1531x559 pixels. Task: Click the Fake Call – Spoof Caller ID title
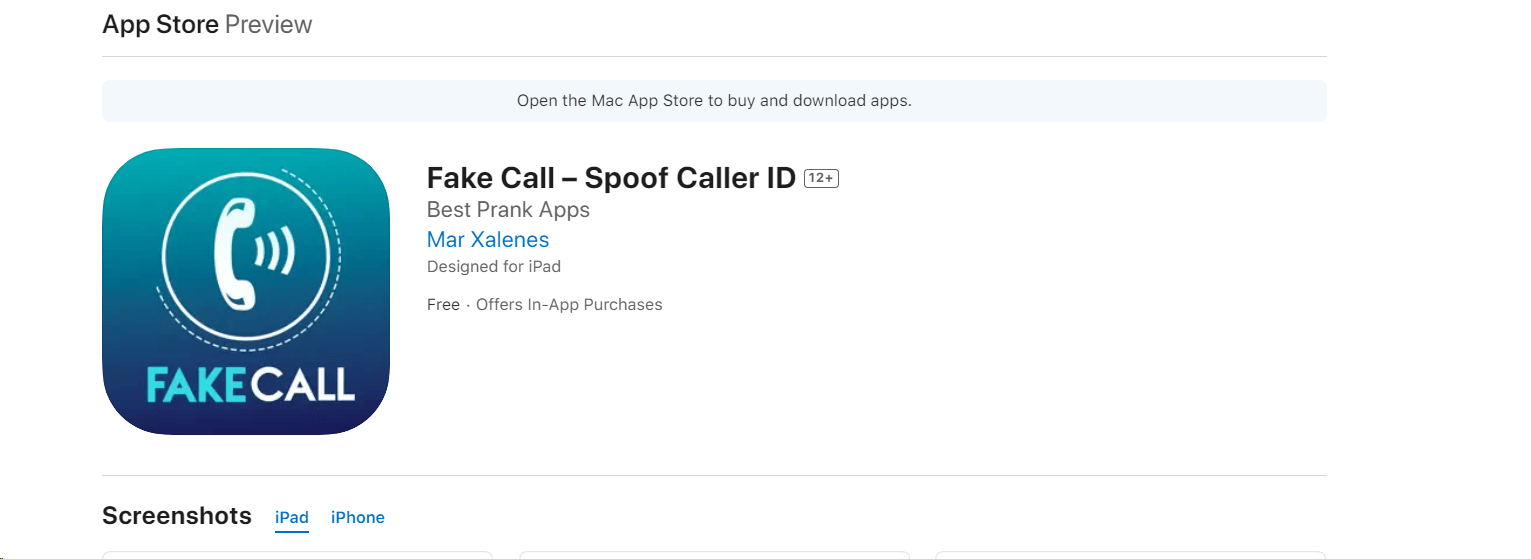(x=611, y=178)
